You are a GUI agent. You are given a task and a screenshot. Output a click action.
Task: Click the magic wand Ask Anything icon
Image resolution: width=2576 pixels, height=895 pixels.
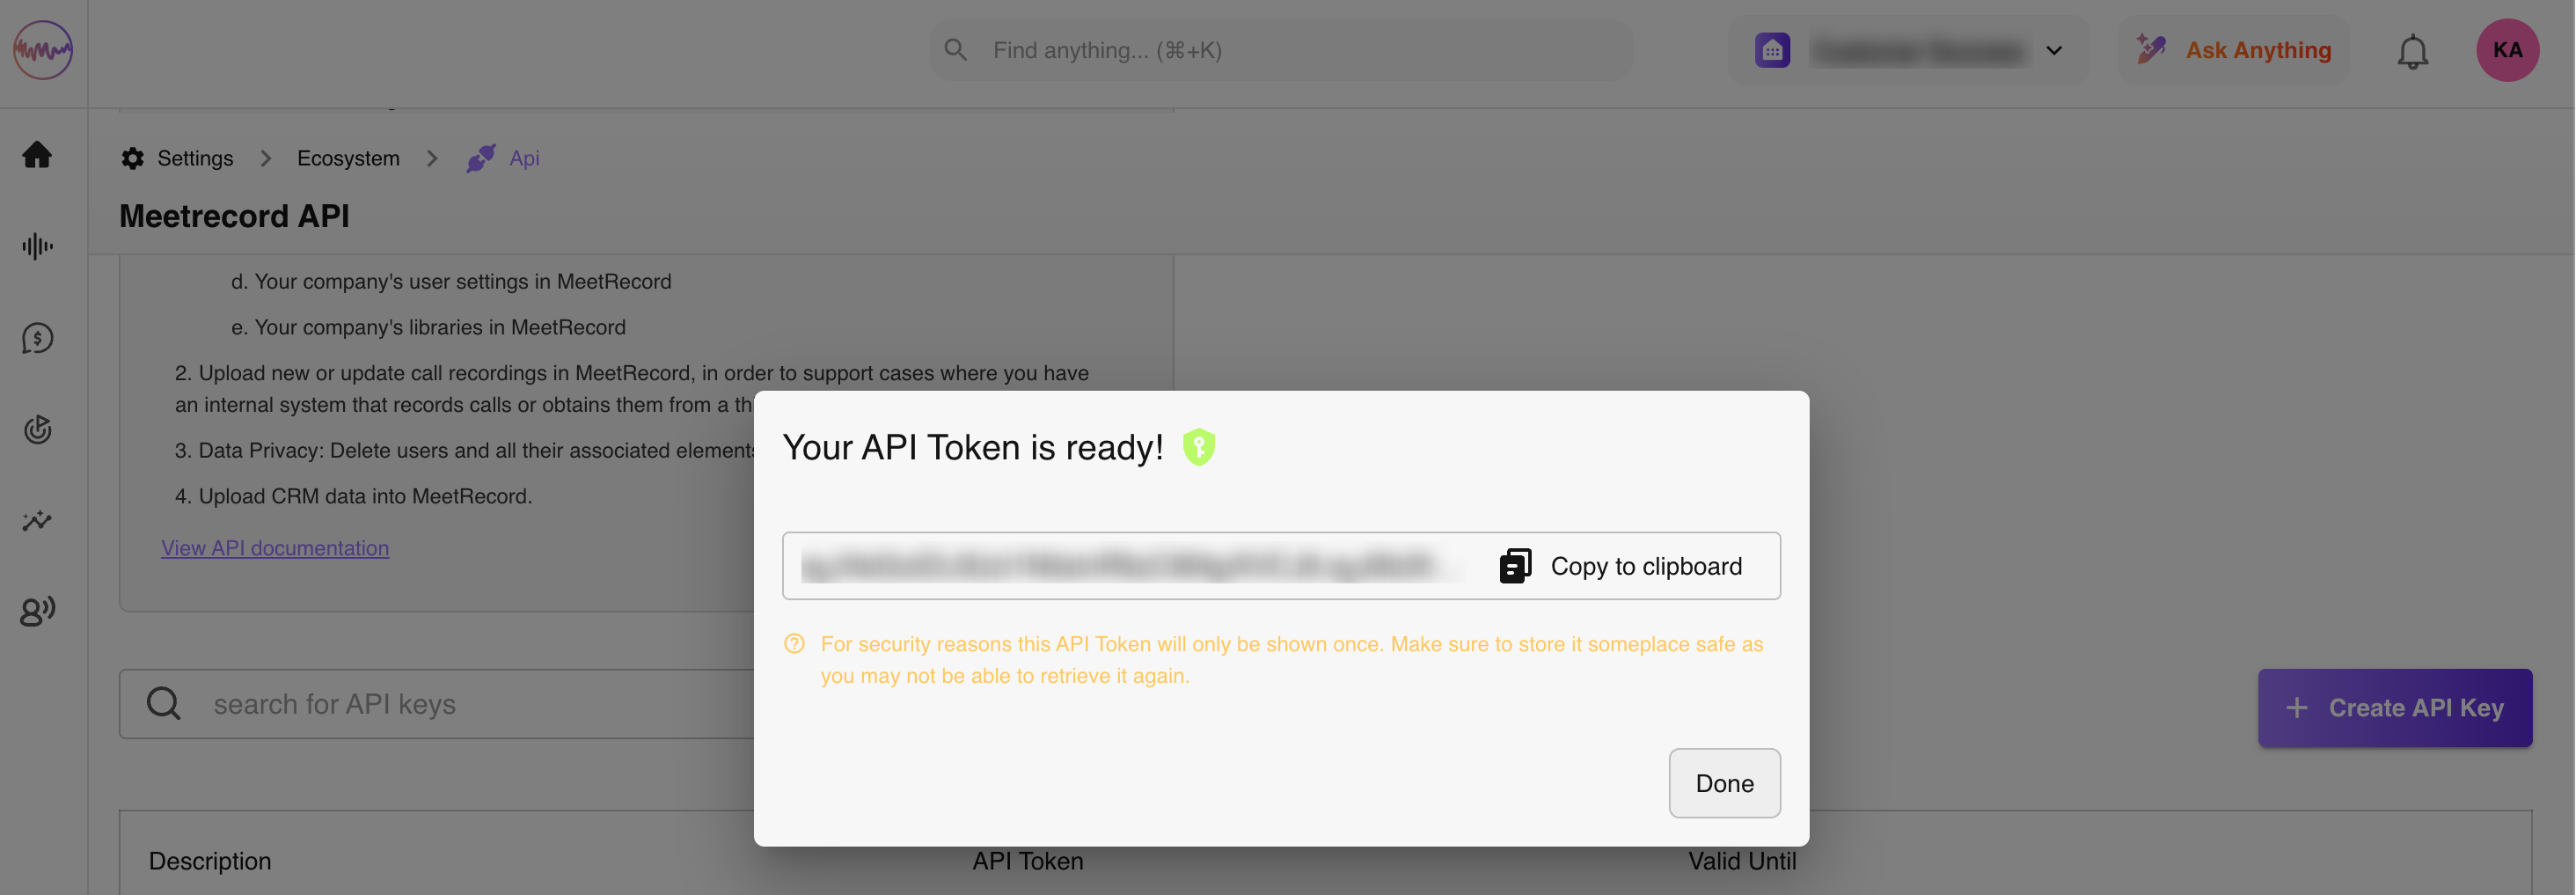[2151, 49]
